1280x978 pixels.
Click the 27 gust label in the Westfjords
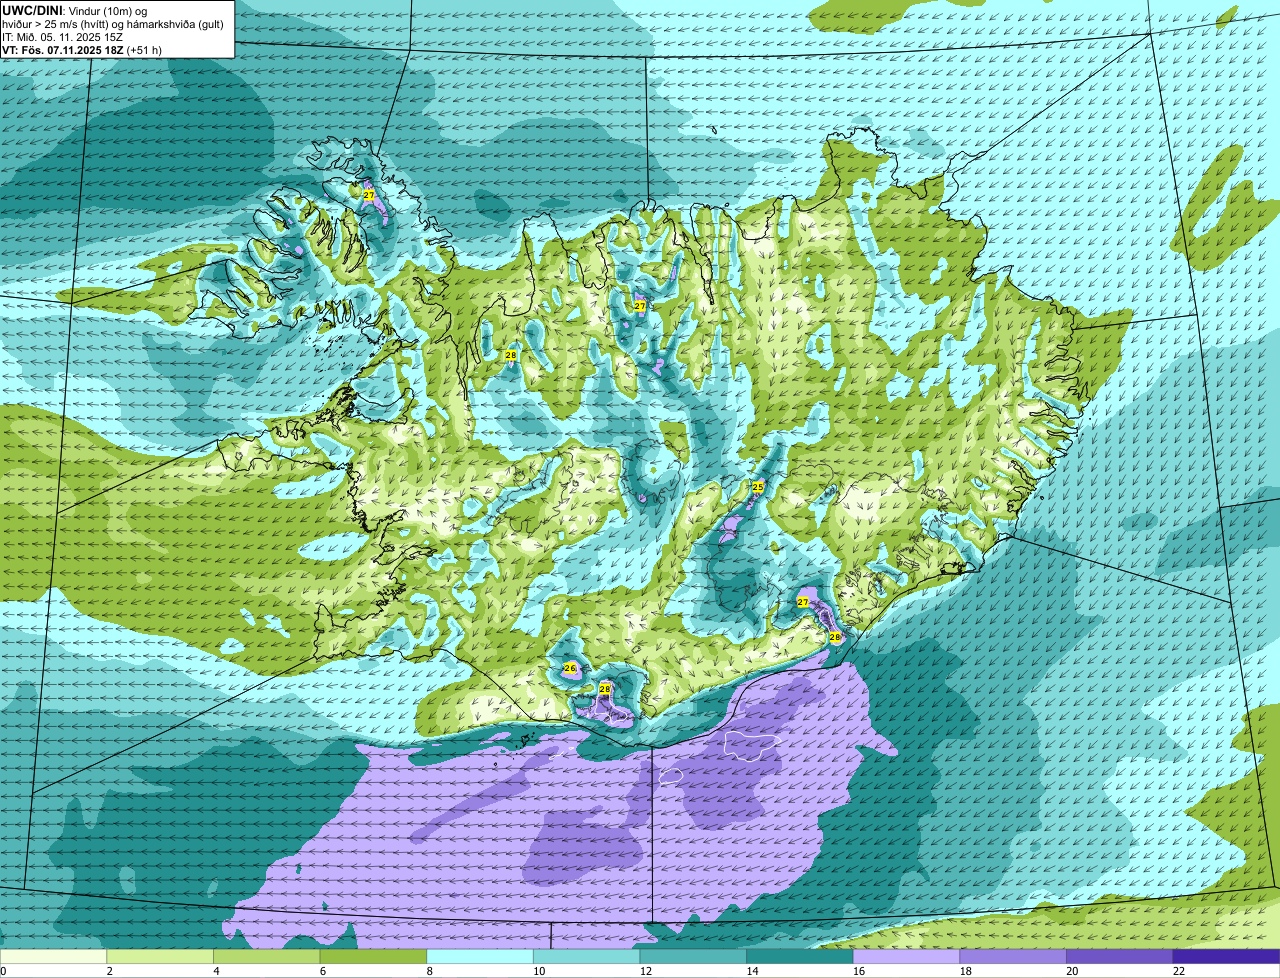pyautogui.click(x=369, y=195)
